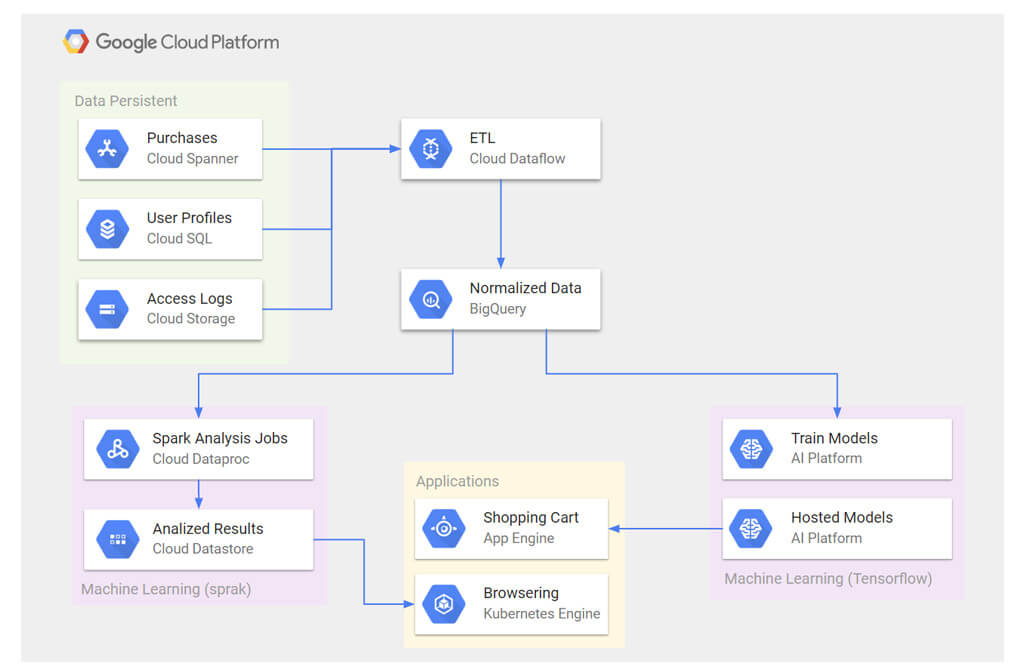Select the Cloud Datastore icon in Analized Results
Image resolution: width=1024 pixels, height=672 pixels.
pos(118,539)
